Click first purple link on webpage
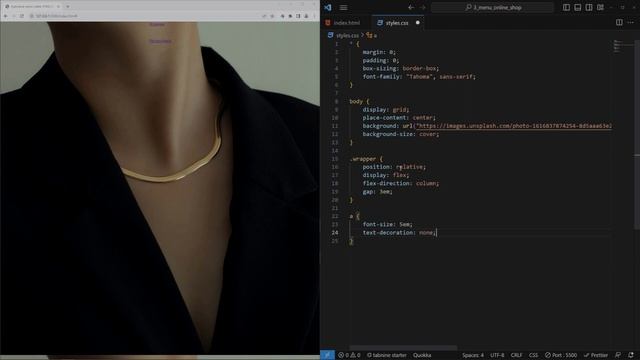 (x=157, y=24)
